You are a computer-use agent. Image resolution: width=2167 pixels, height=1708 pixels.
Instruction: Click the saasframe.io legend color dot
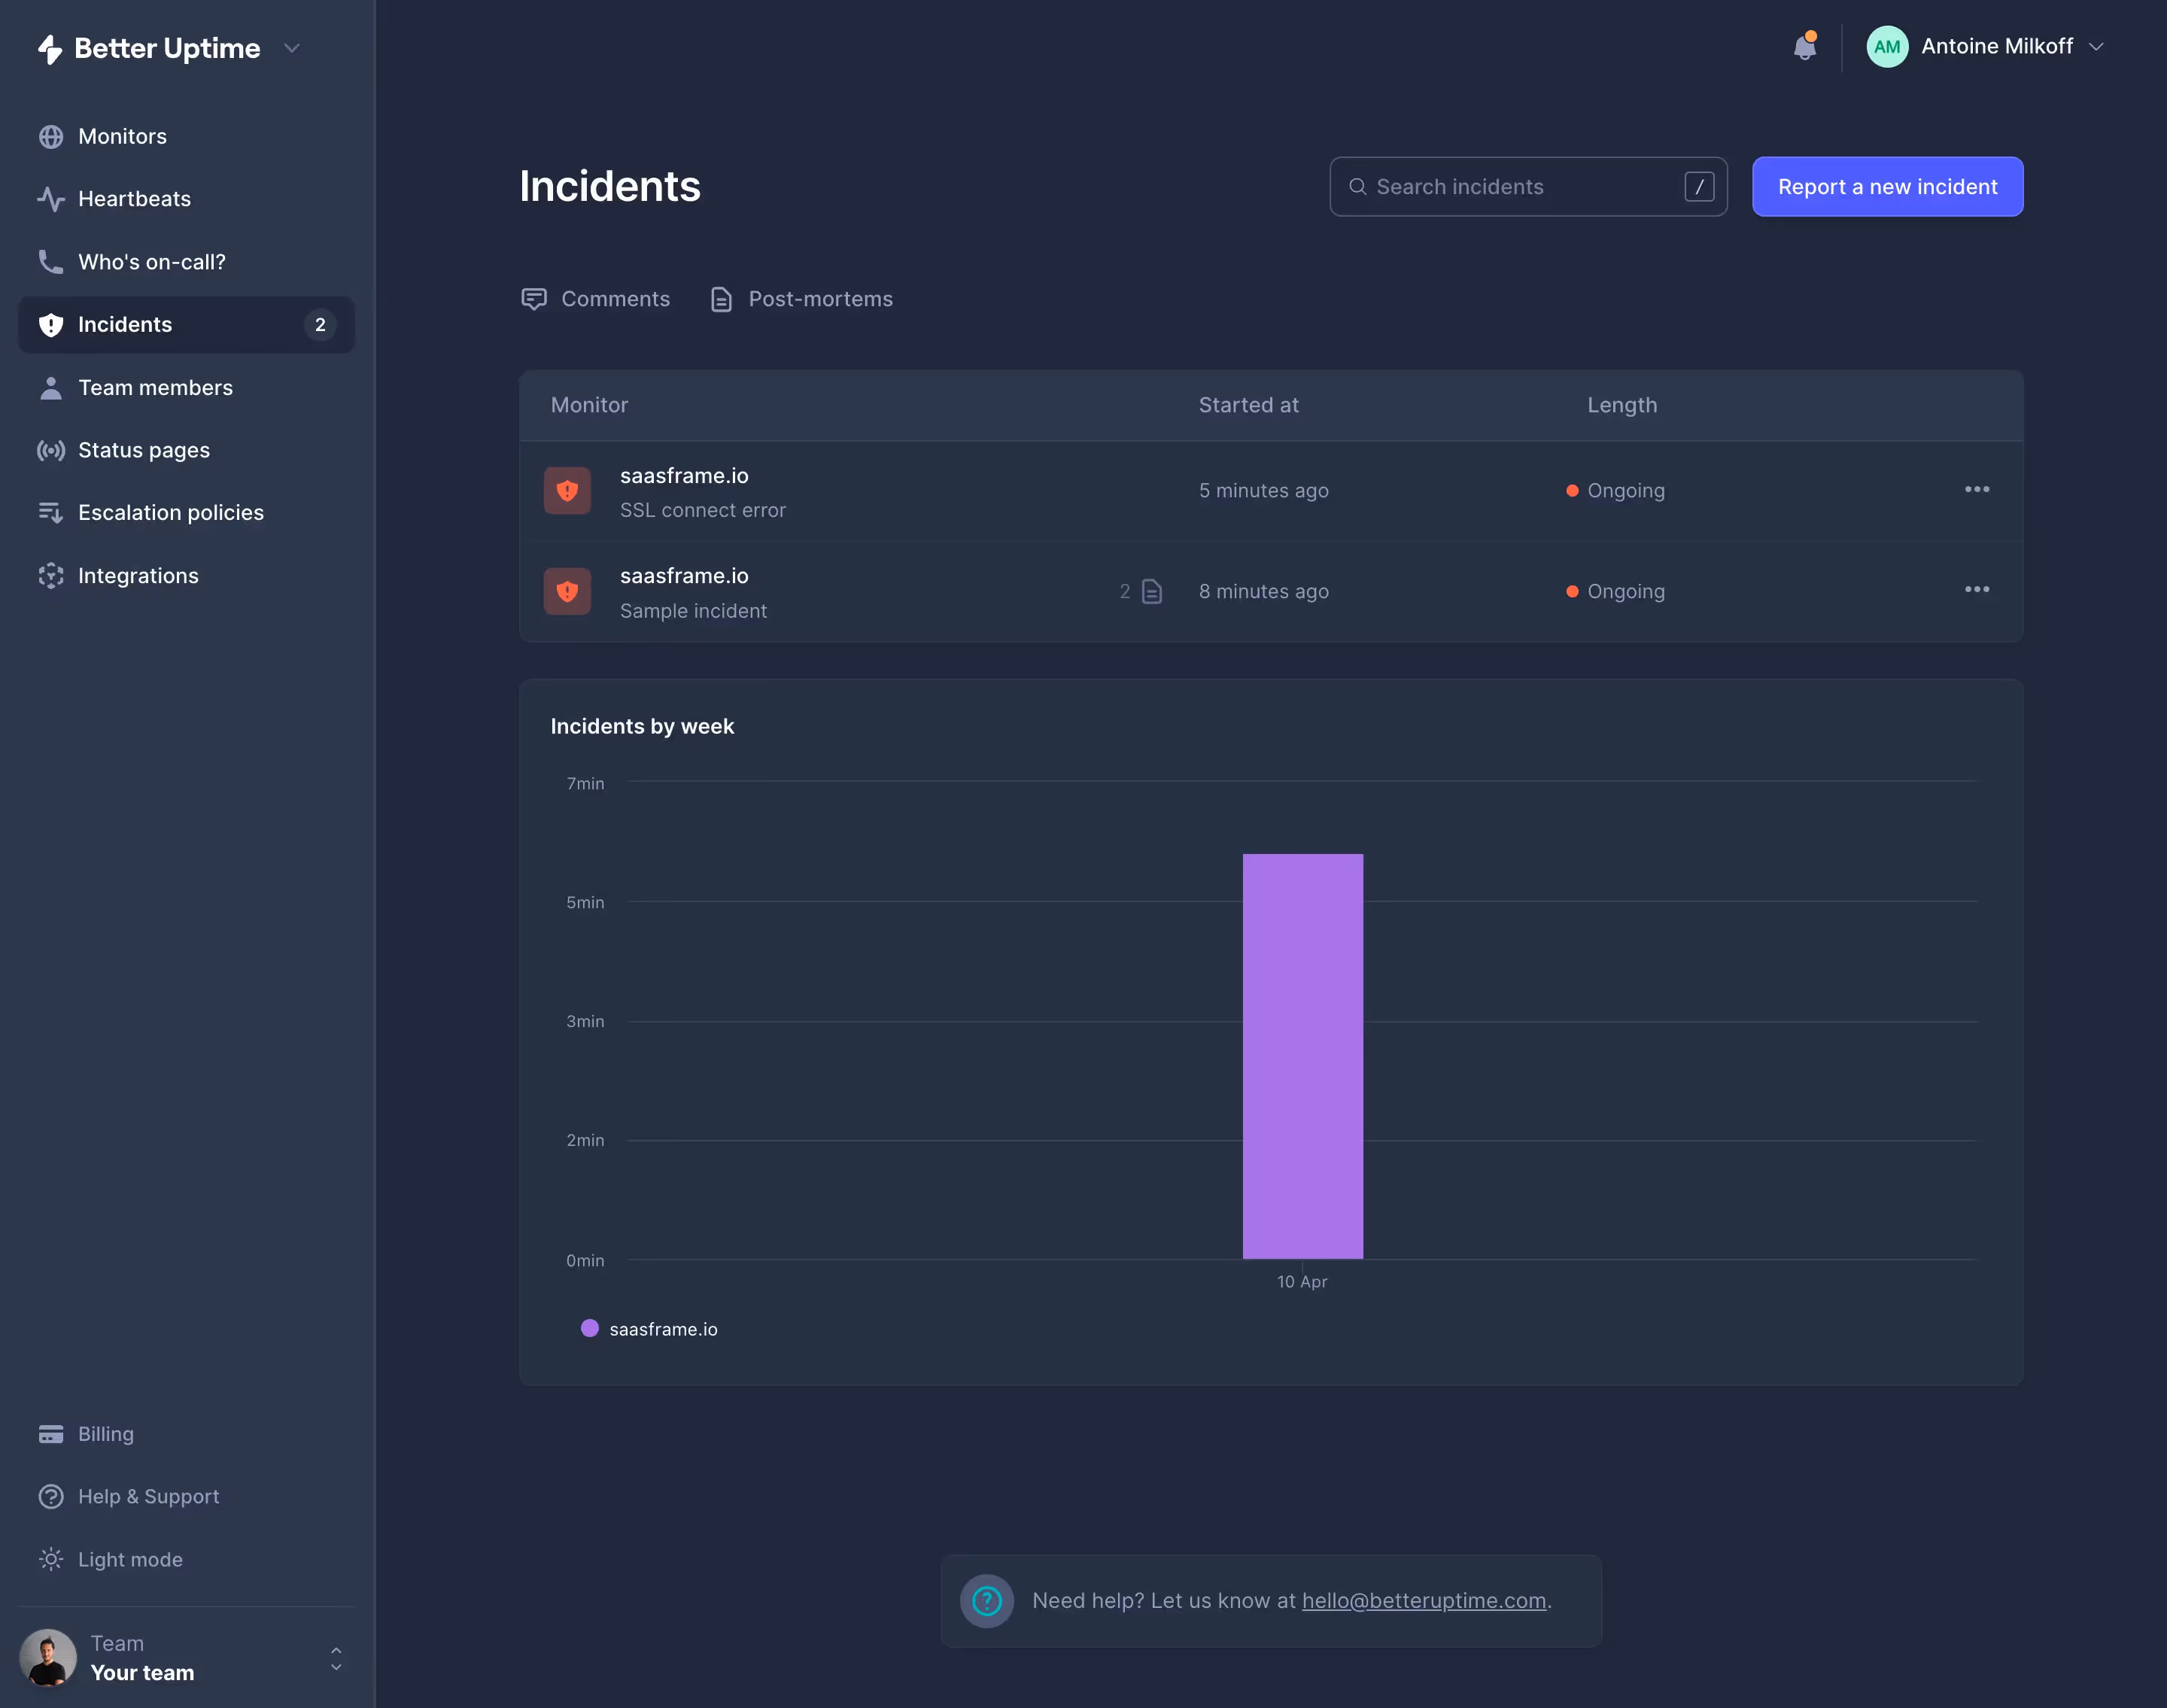[x=590, y=1328]
